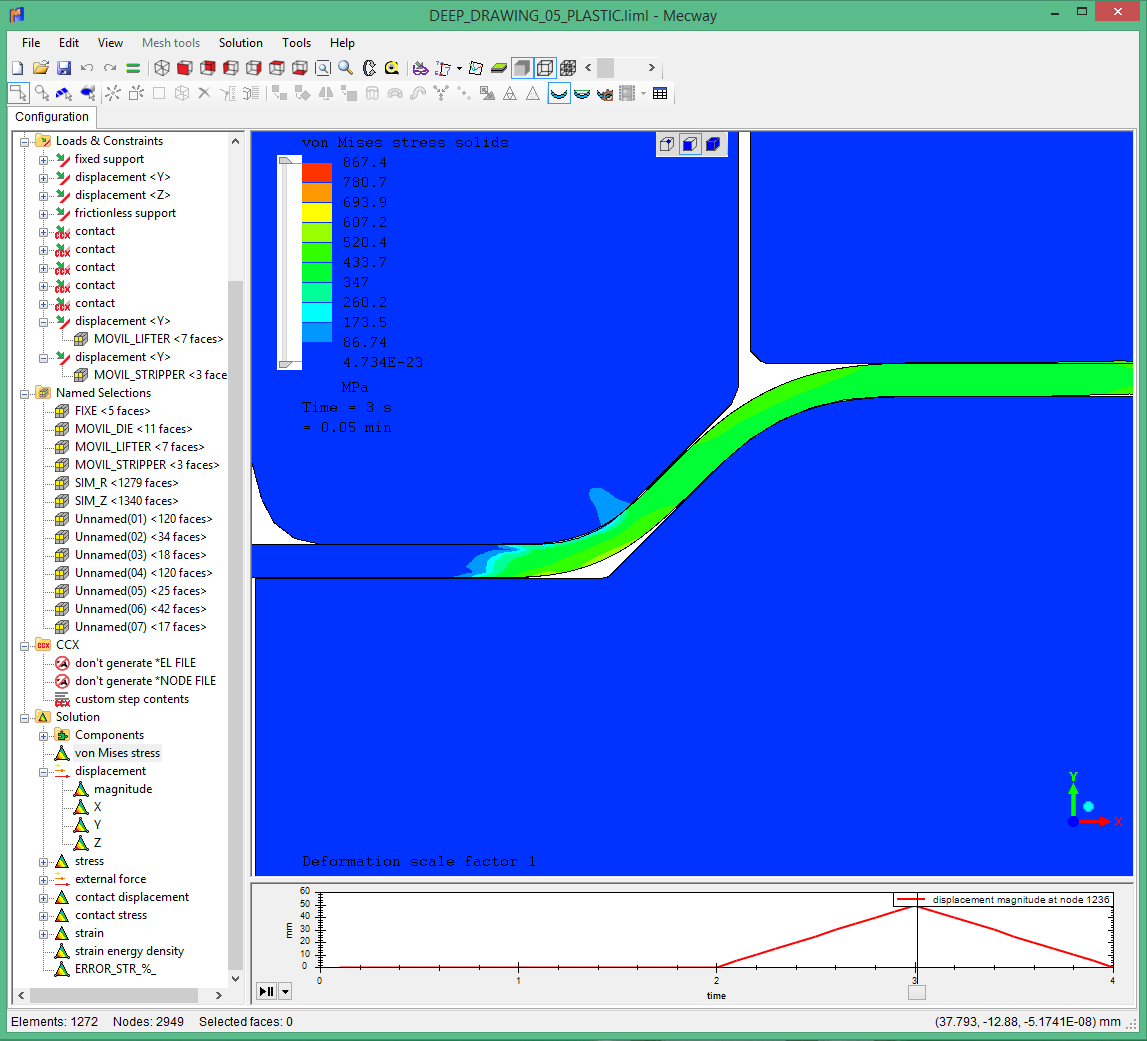
Task: Click the animation filmstrip icon
Action: pos(627,93)
